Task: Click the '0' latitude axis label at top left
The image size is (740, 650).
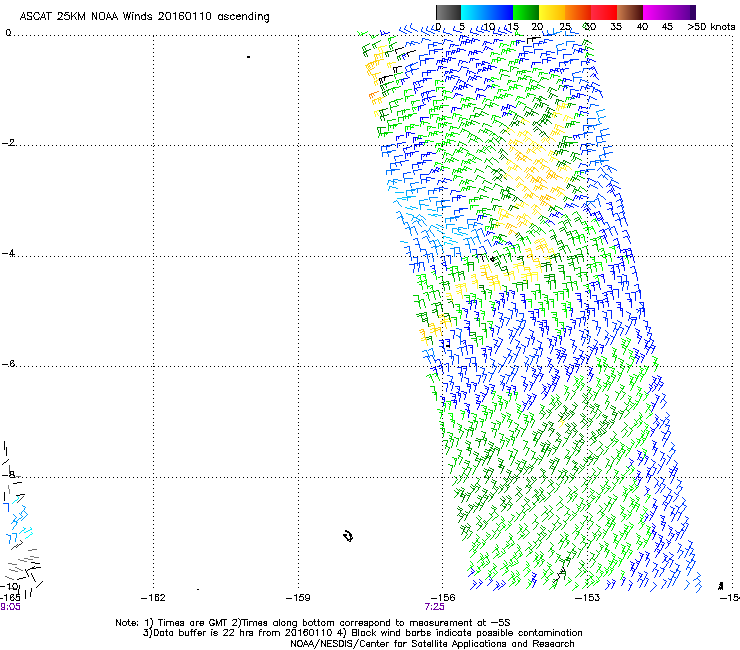Action: [x=8, y=33]
